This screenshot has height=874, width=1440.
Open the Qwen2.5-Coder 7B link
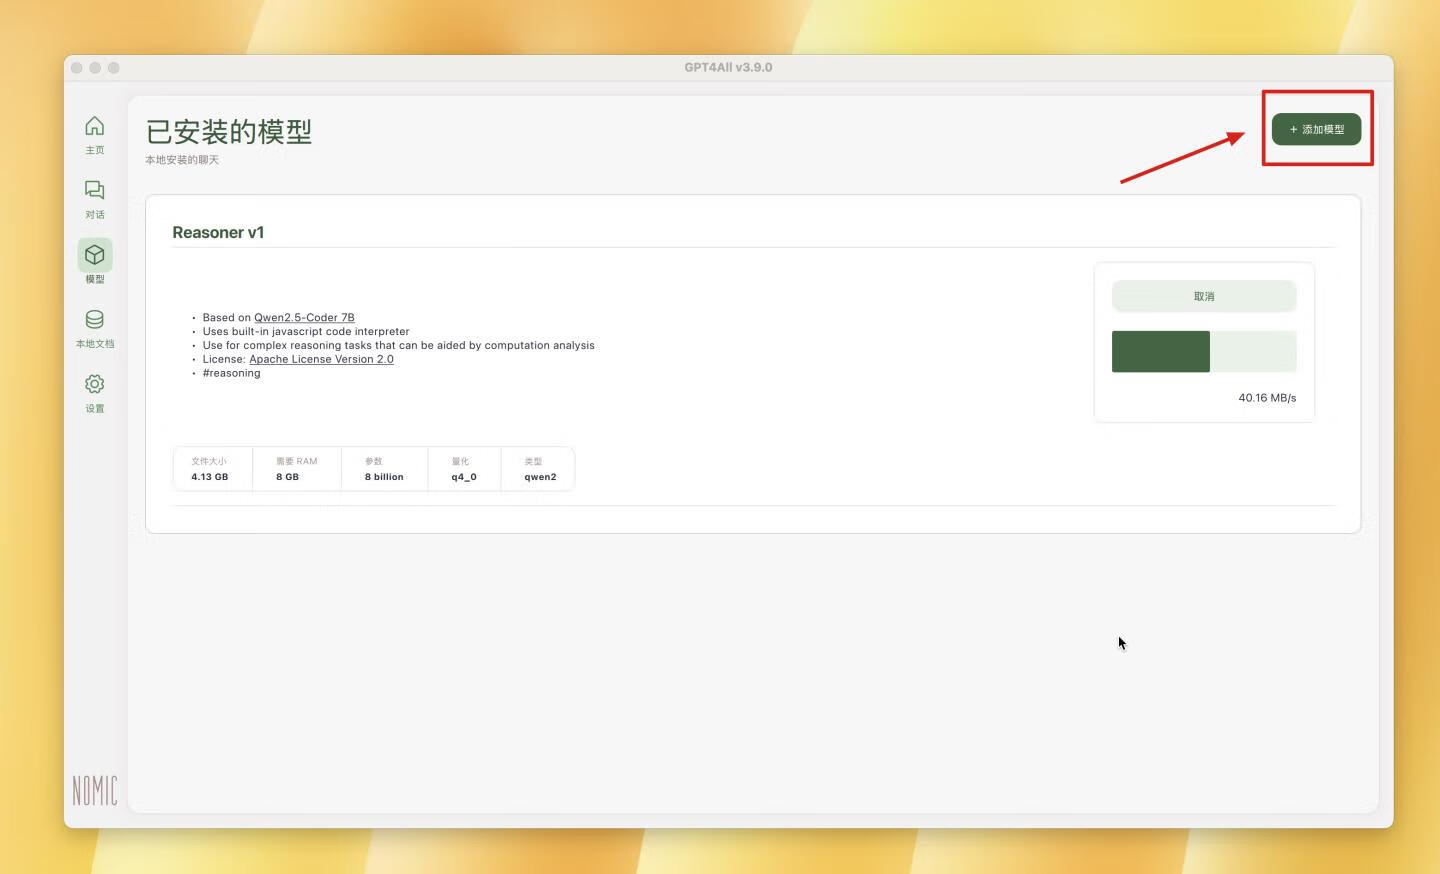[x=304, y=317]
